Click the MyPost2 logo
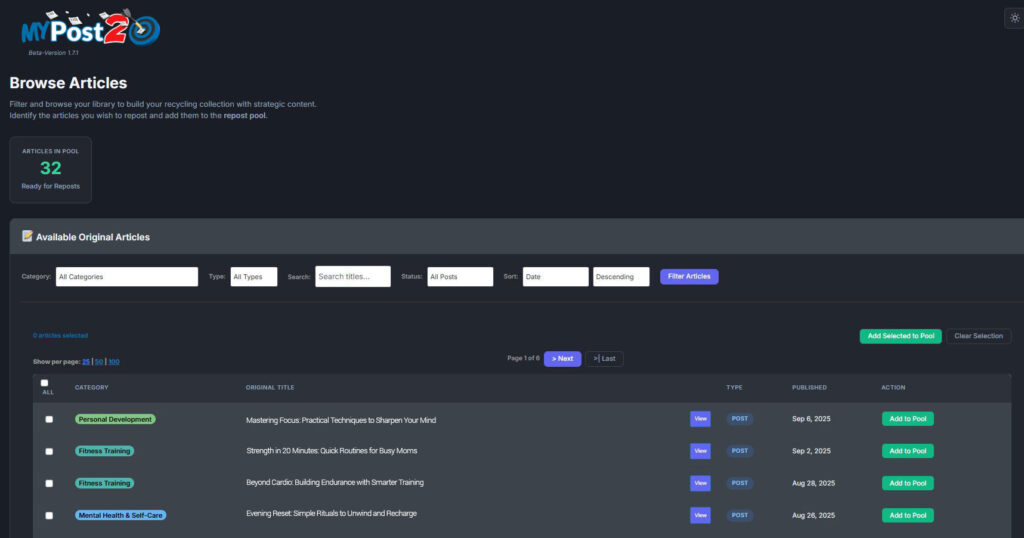Screen dimensions: 1024x538 pyautogui.click(x=90, y=30)
